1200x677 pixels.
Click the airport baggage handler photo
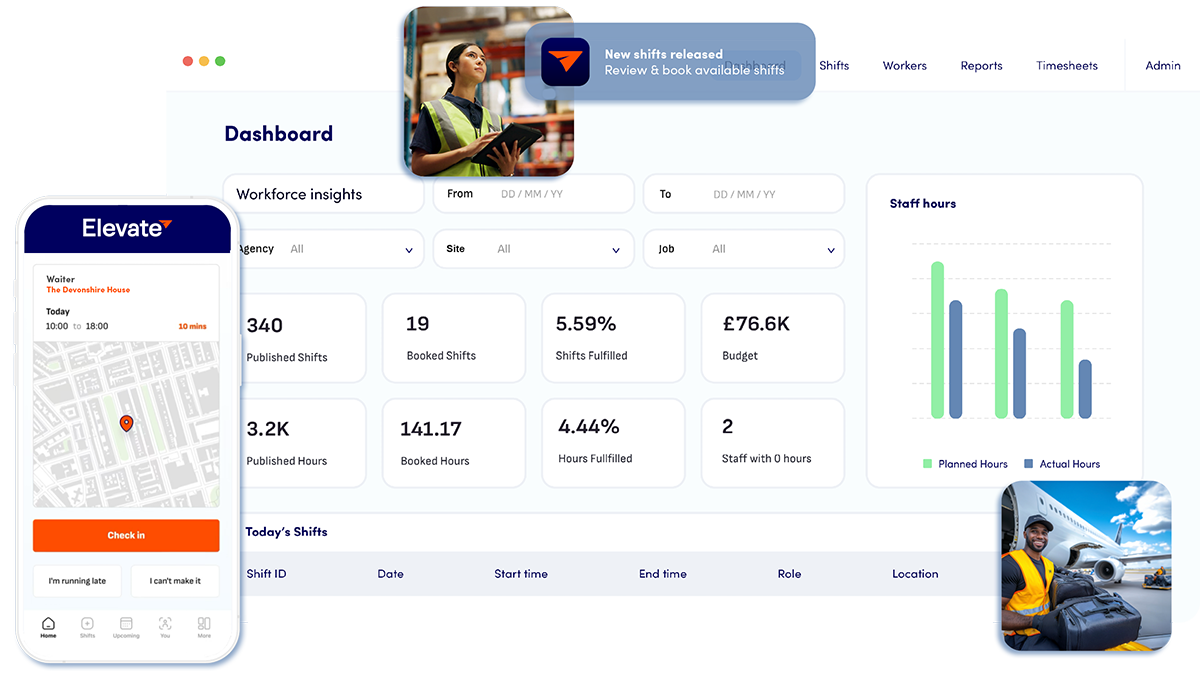pos(1085,566)
